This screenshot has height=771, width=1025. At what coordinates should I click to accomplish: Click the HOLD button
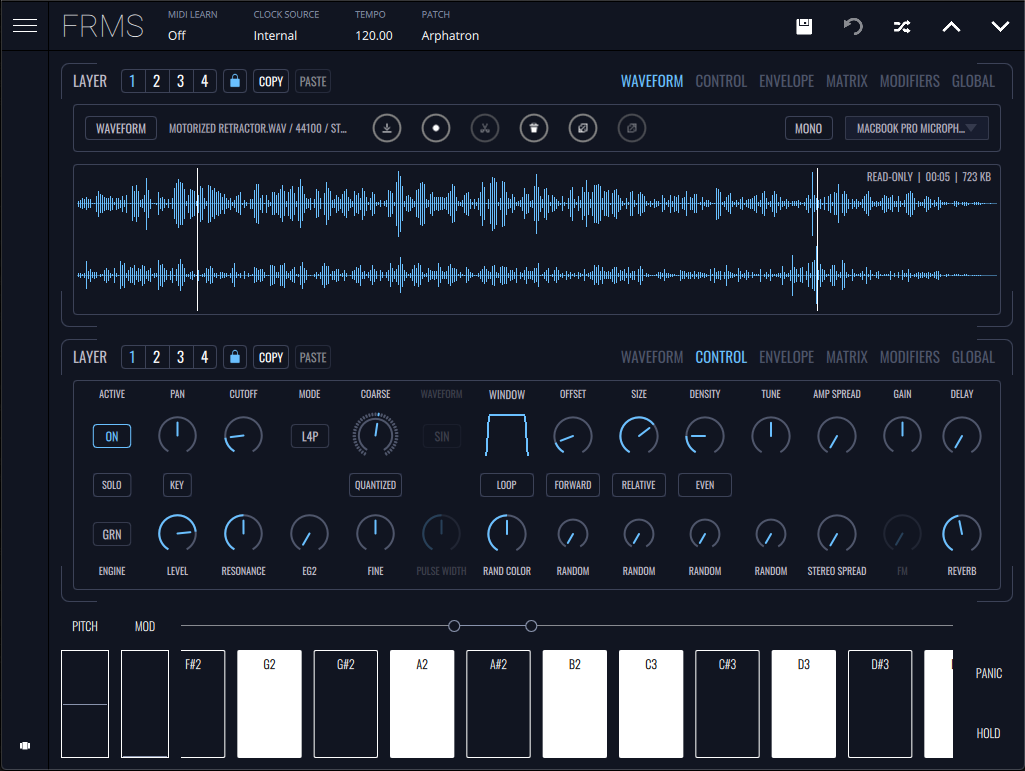click(x=988, y=733)
